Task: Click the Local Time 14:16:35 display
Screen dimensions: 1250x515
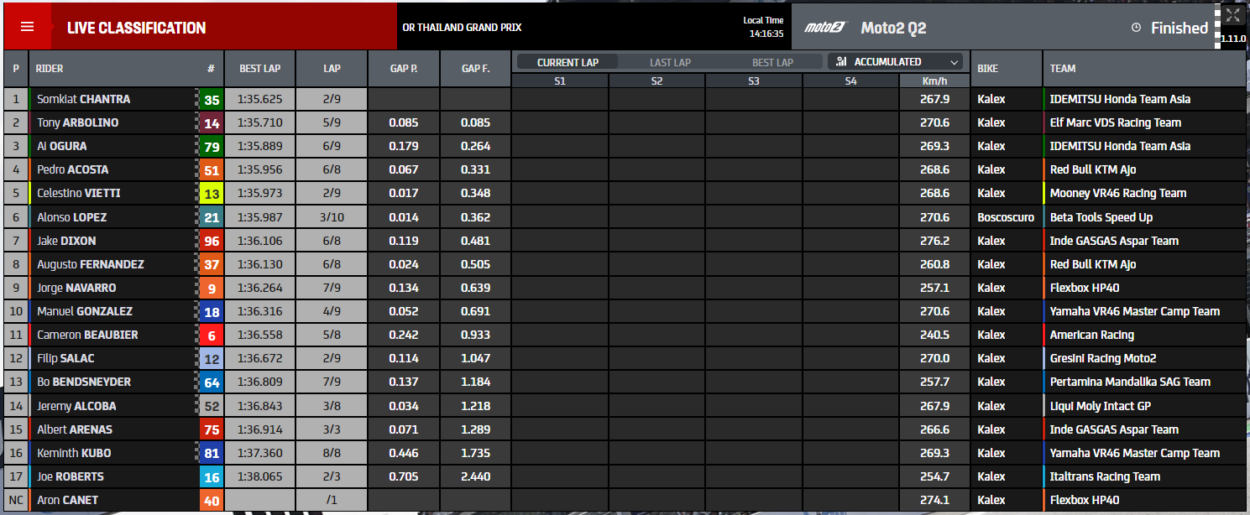Action: click(763, 27)
